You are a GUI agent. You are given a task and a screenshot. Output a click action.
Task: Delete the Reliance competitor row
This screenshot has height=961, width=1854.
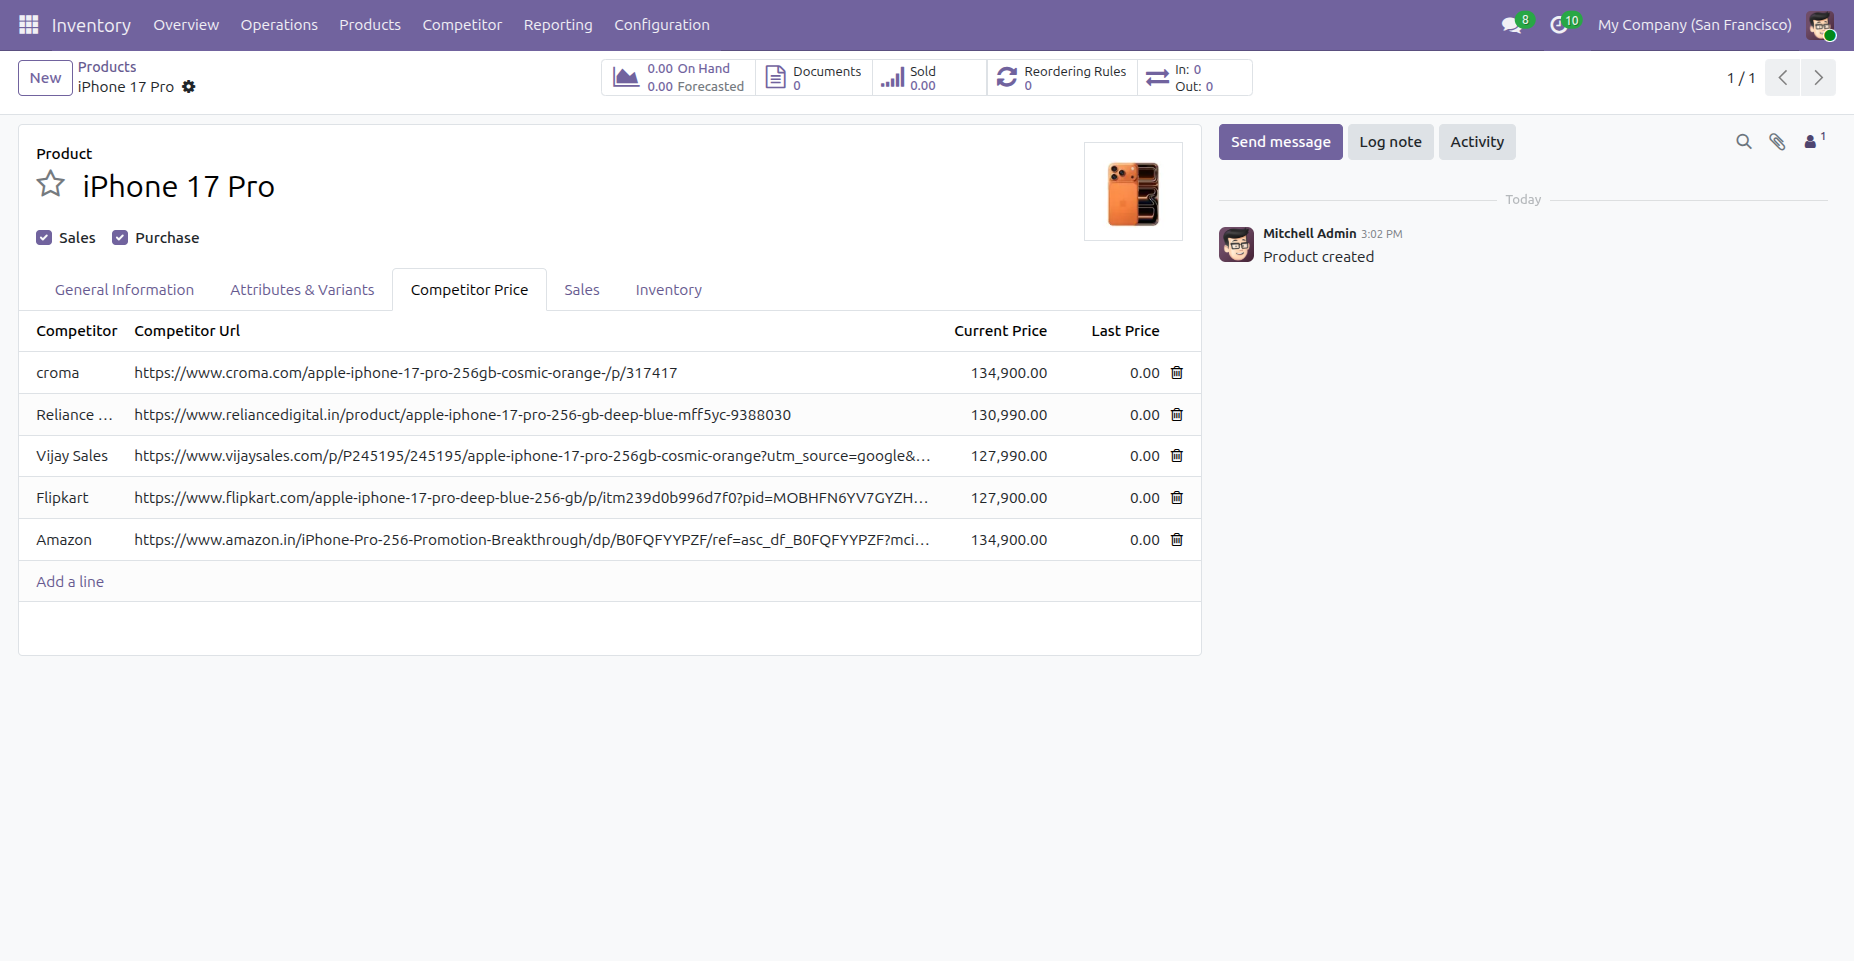pos(1177,415)
